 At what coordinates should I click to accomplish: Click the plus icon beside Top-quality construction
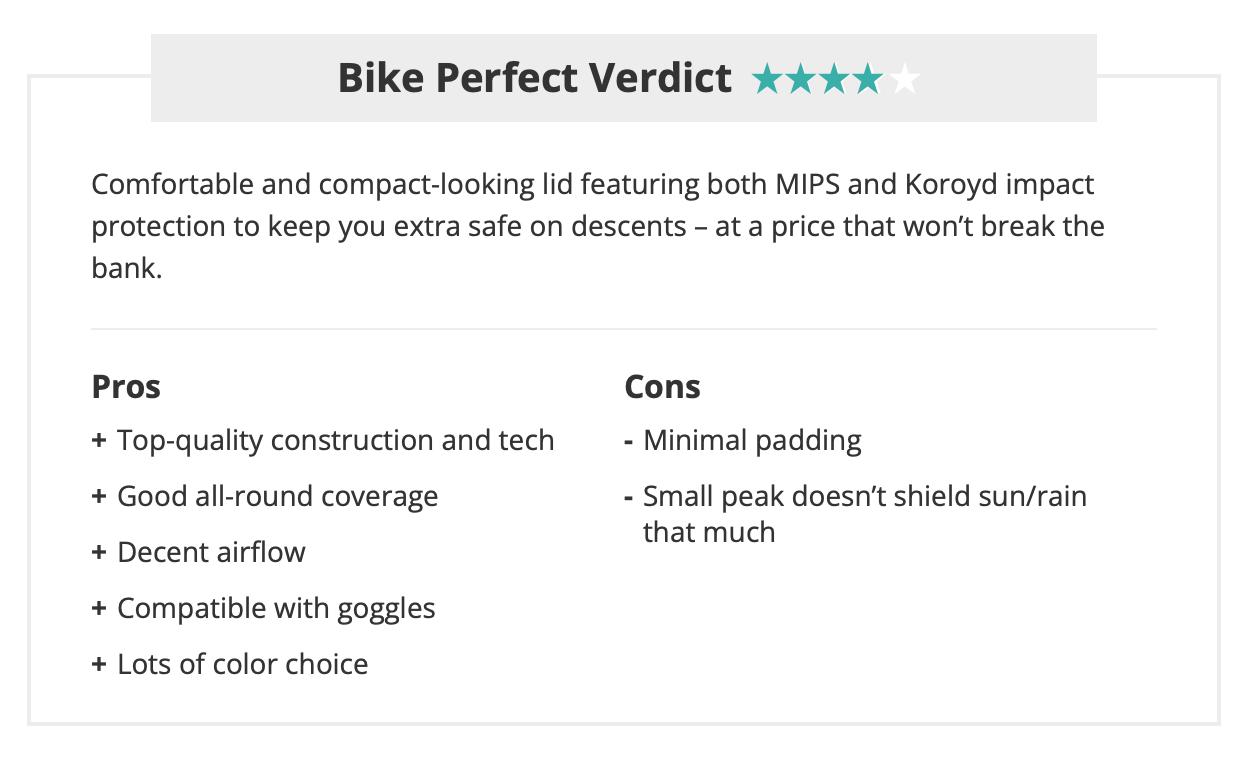tap(99, 441)
